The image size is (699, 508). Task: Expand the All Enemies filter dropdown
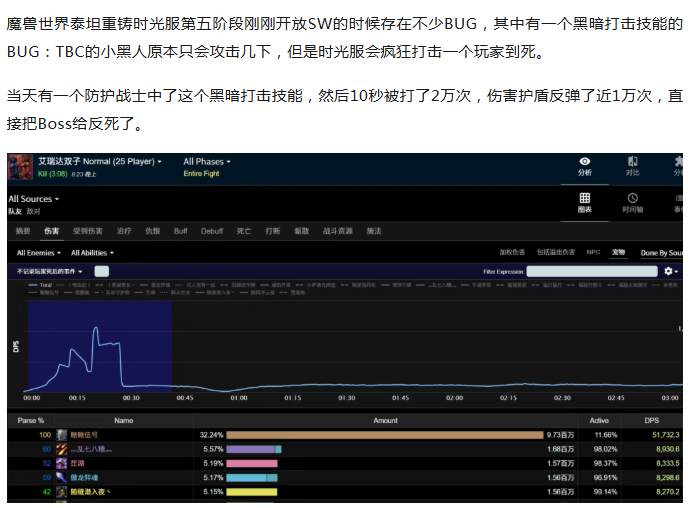(39, 253)
